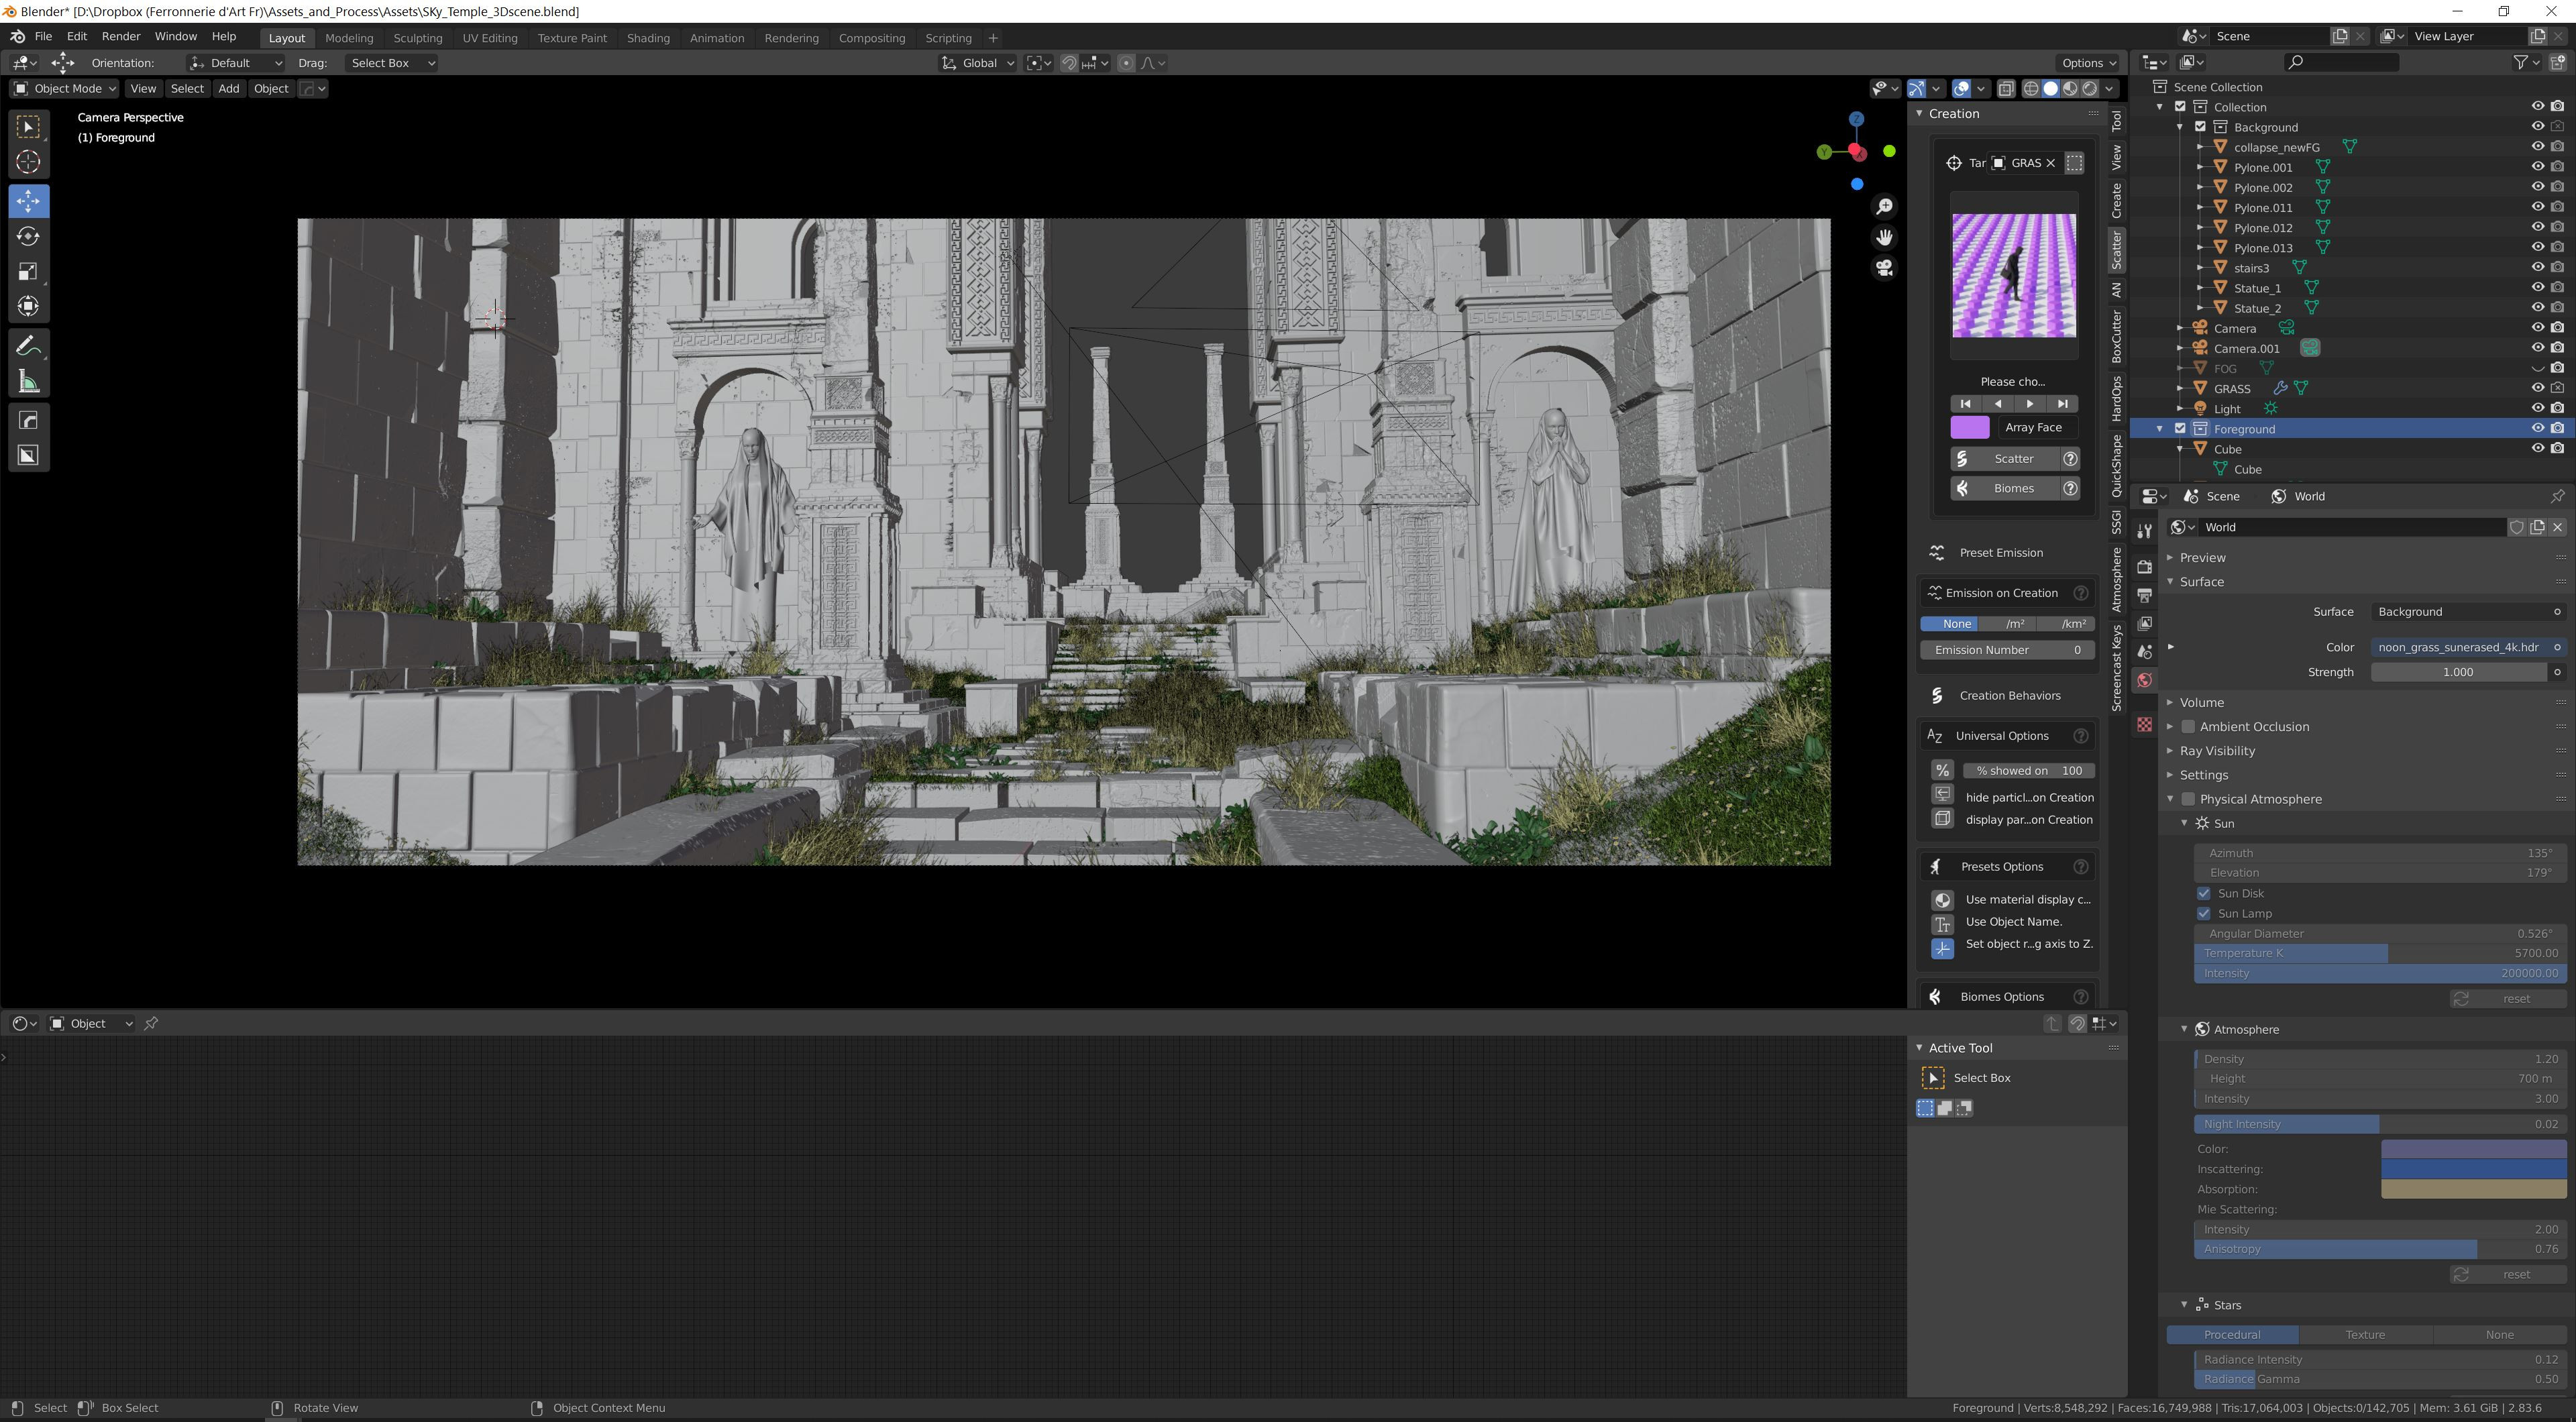The height and width of the screenshot is (1422, 2576).
Task: Adjust the Temperature K slider
Action: click(x=2379, y=953)
